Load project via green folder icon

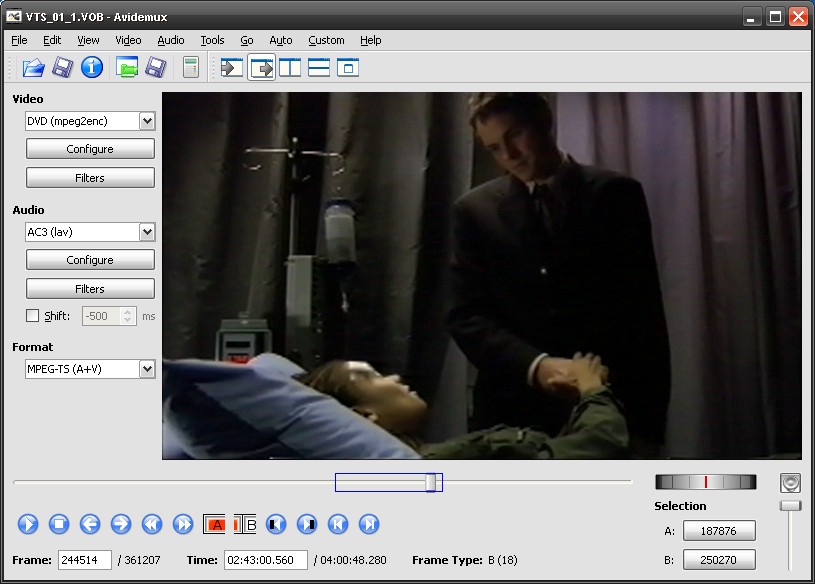pos(127,68)
